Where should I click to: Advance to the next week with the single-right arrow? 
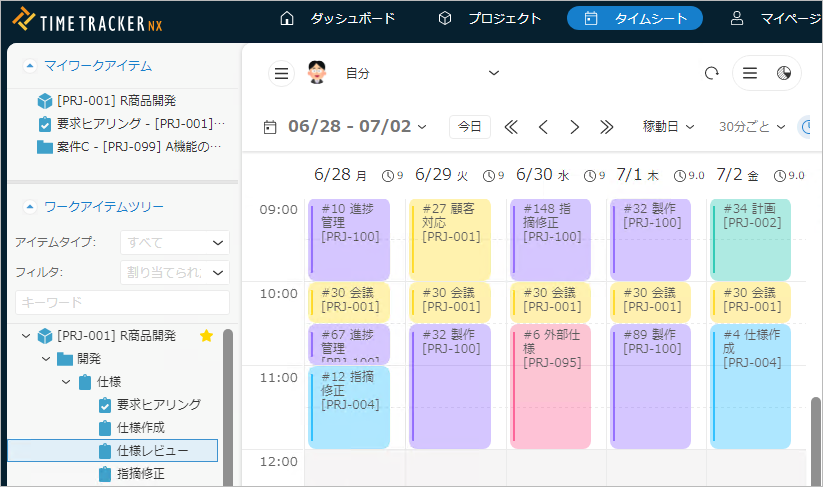click(575, 127)
